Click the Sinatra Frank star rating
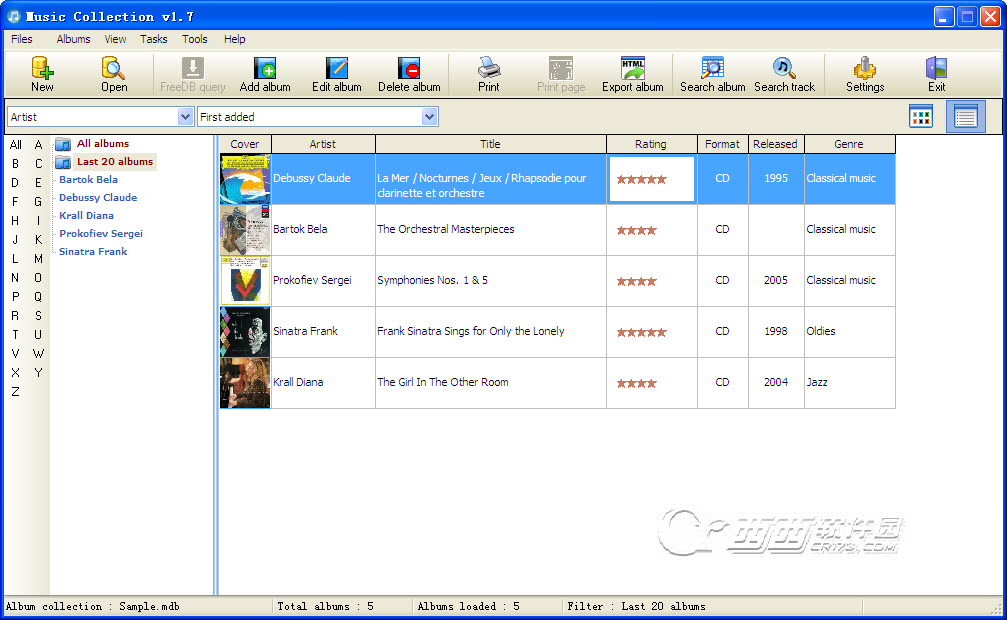Image resolution: width=1007 pixels, height=620 pixels. tap(642, 332)
